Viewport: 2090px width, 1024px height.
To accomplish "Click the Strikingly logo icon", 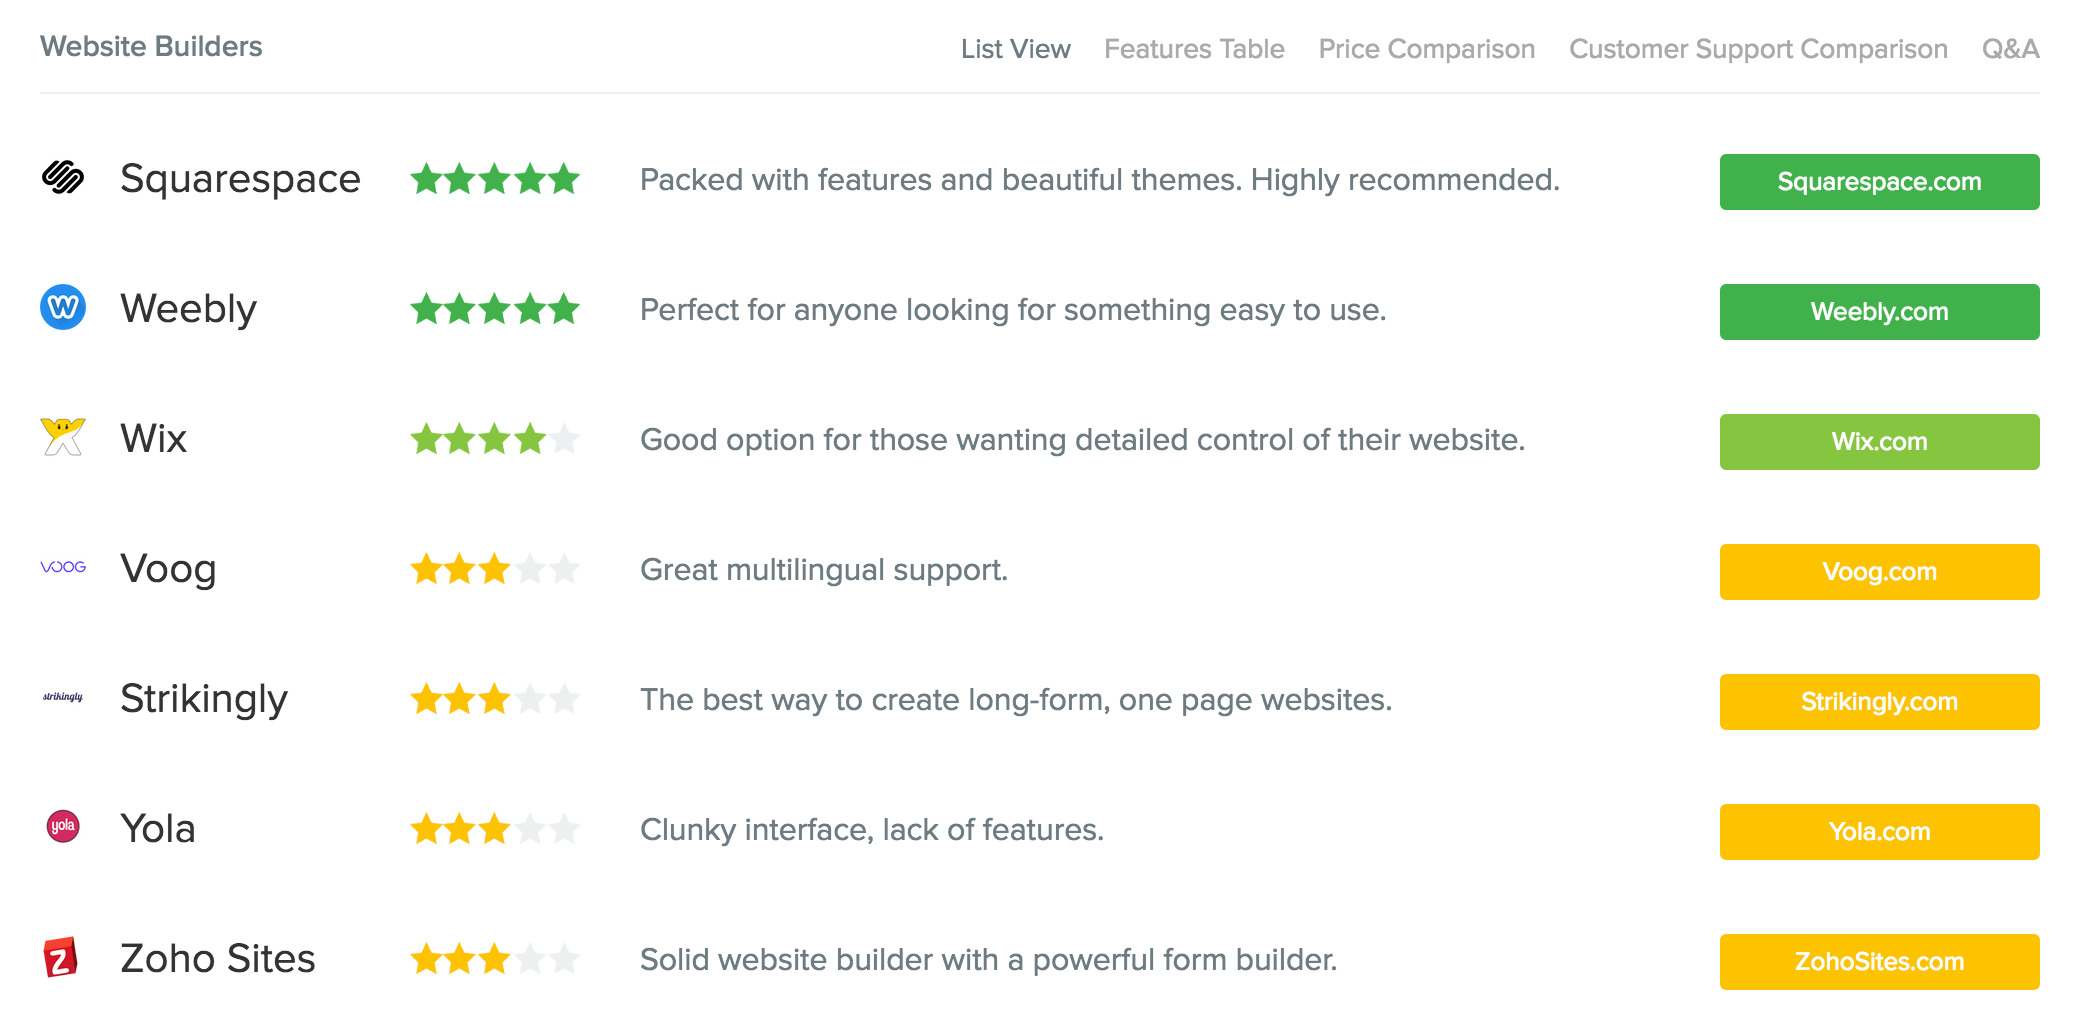I will pyautogui.click(x=63, y=697).
